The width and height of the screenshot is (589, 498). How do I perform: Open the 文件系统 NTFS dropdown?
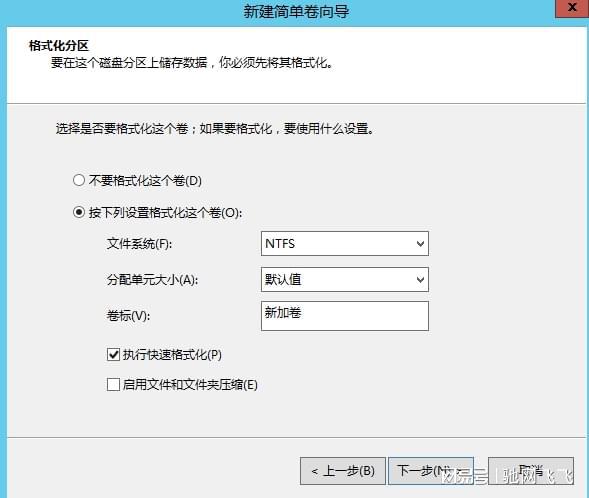tap(344, 244)
